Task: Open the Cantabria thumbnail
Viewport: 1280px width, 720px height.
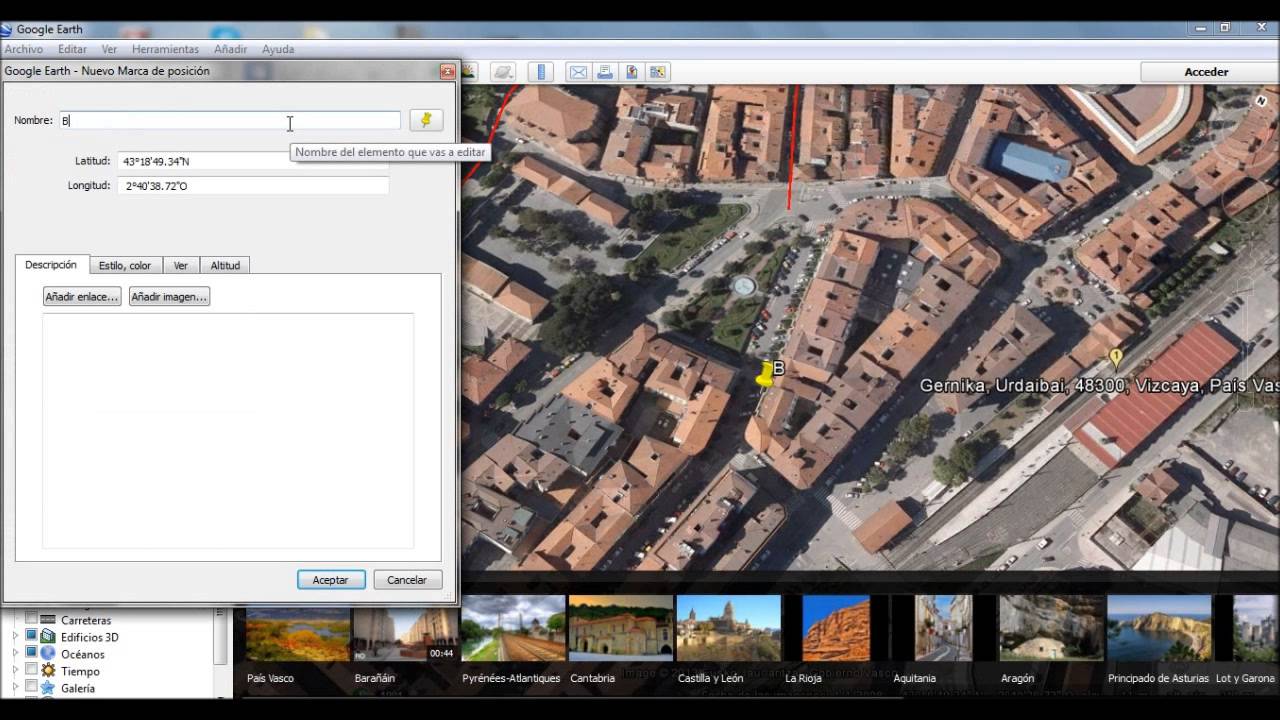Action: [x=620, y=629]
